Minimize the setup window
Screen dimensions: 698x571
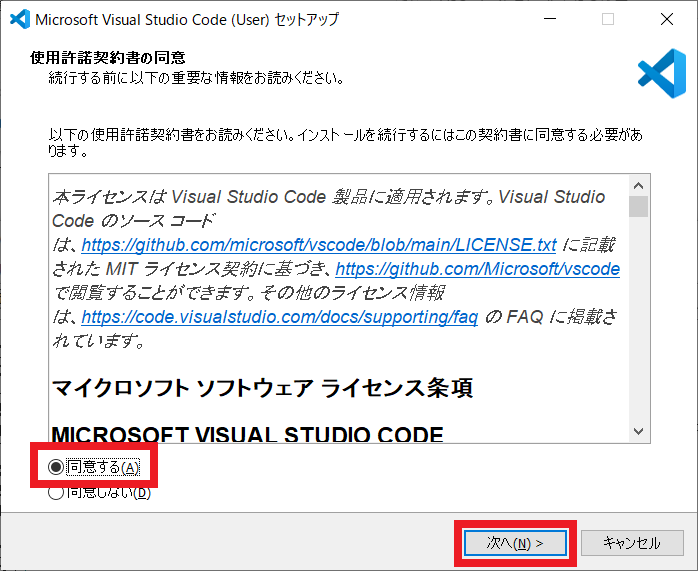click(x=550, y=19)
